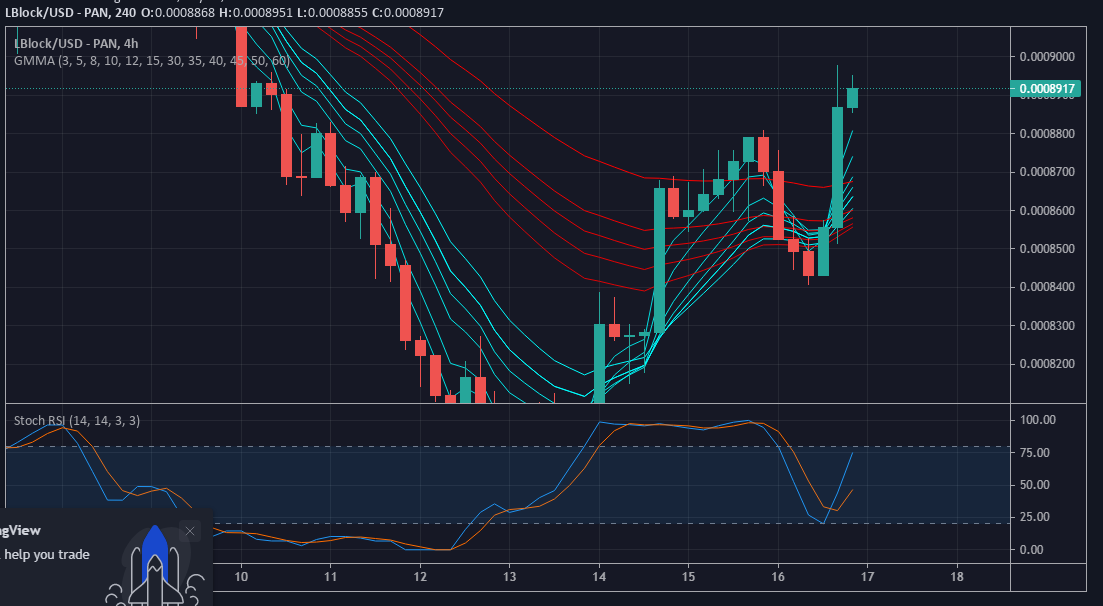Viewport: 1103px width, 606px height.
Task: Click Stoch RSI scale value 25.00
Action: click(x=1035, y=517)
